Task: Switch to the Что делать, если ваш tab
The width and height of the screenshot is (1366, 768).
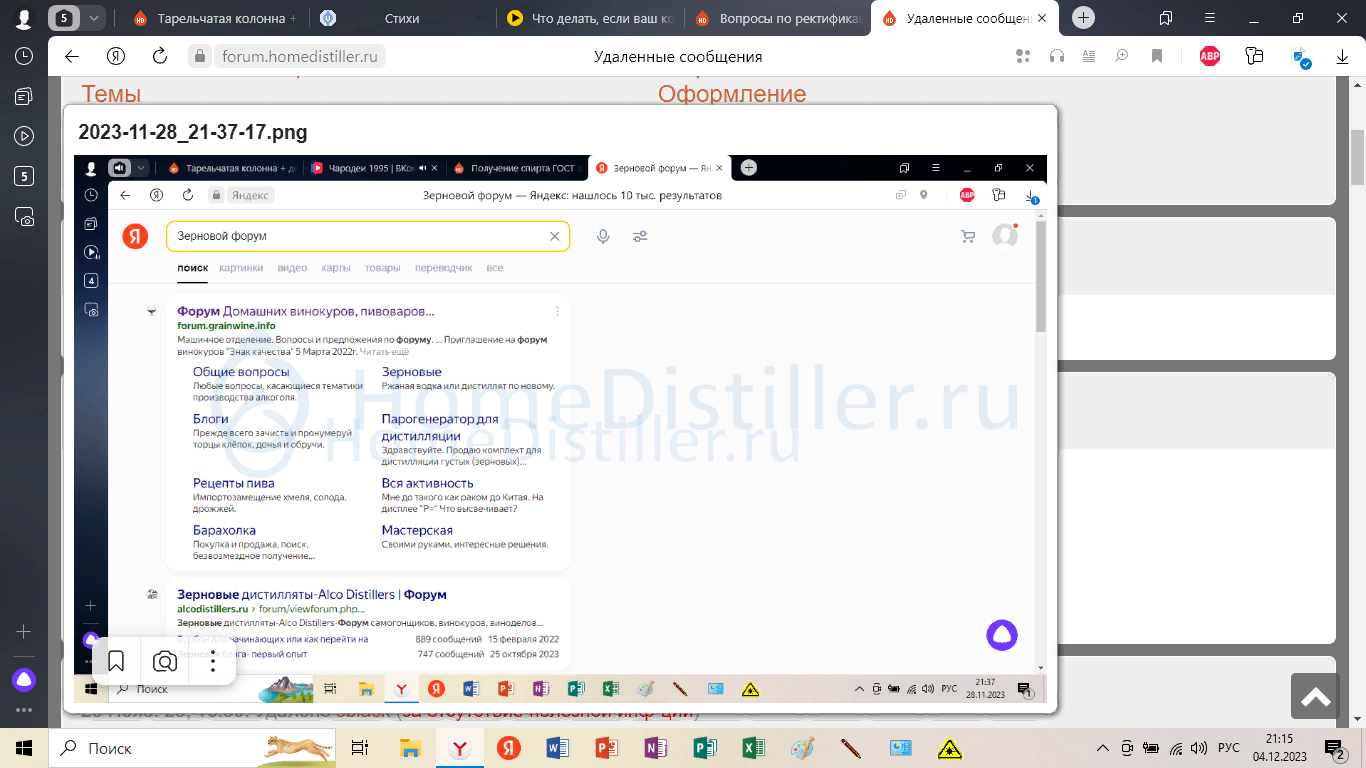Action: 590,18
